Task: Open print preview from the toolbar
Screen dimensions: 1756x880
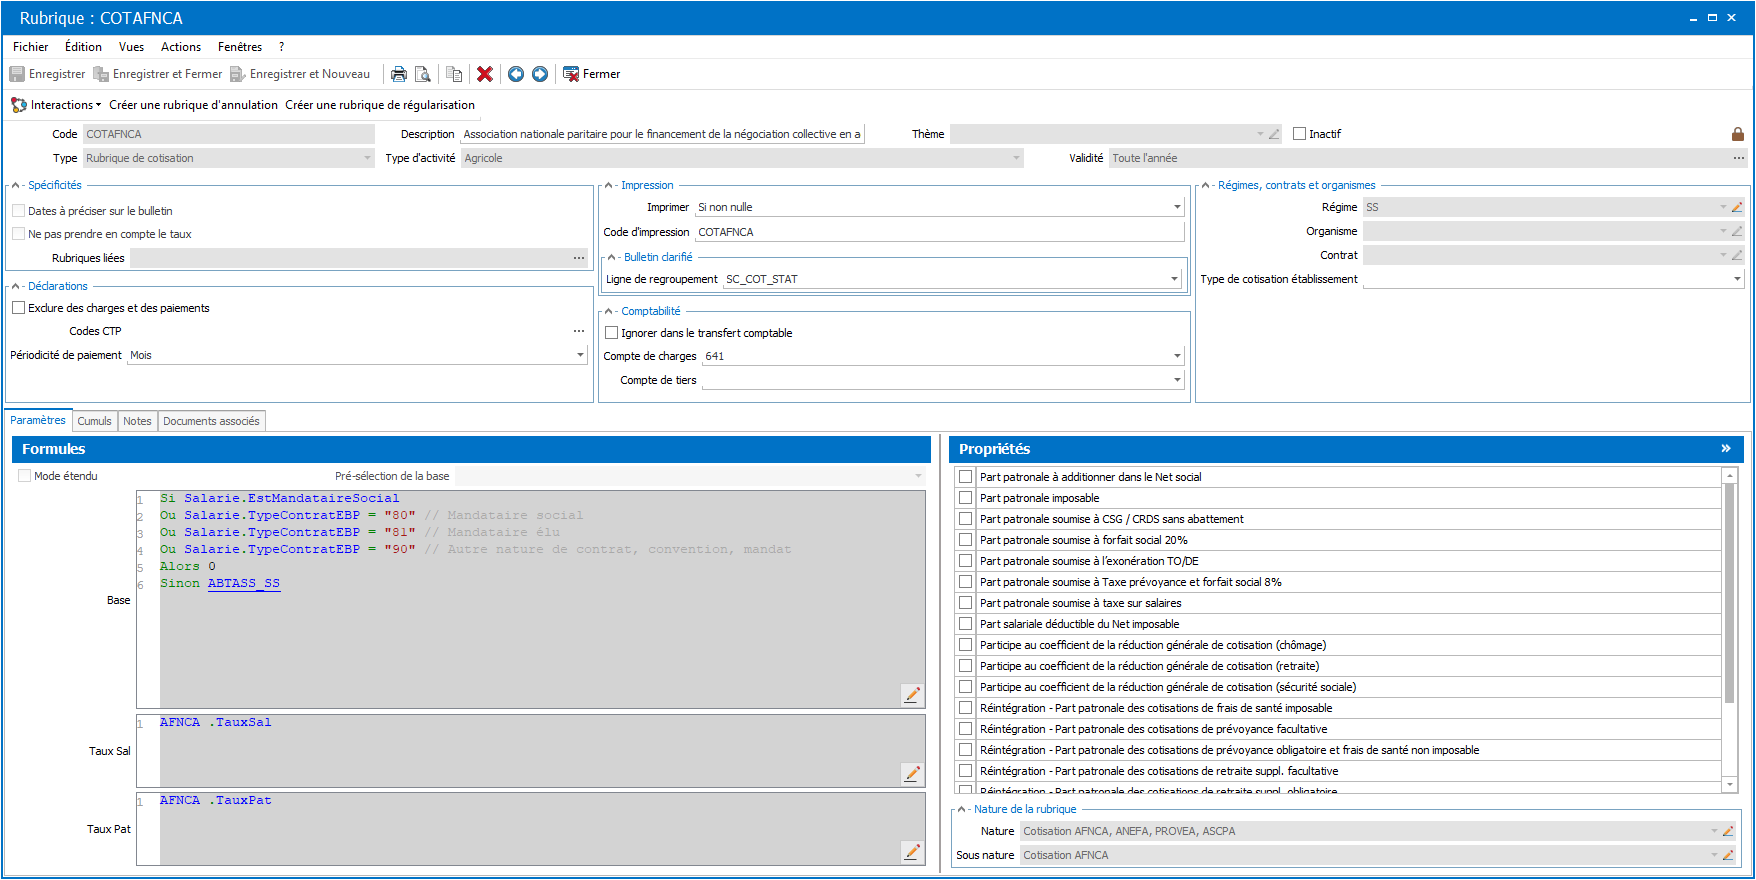Action: click(x=423, y=74)
